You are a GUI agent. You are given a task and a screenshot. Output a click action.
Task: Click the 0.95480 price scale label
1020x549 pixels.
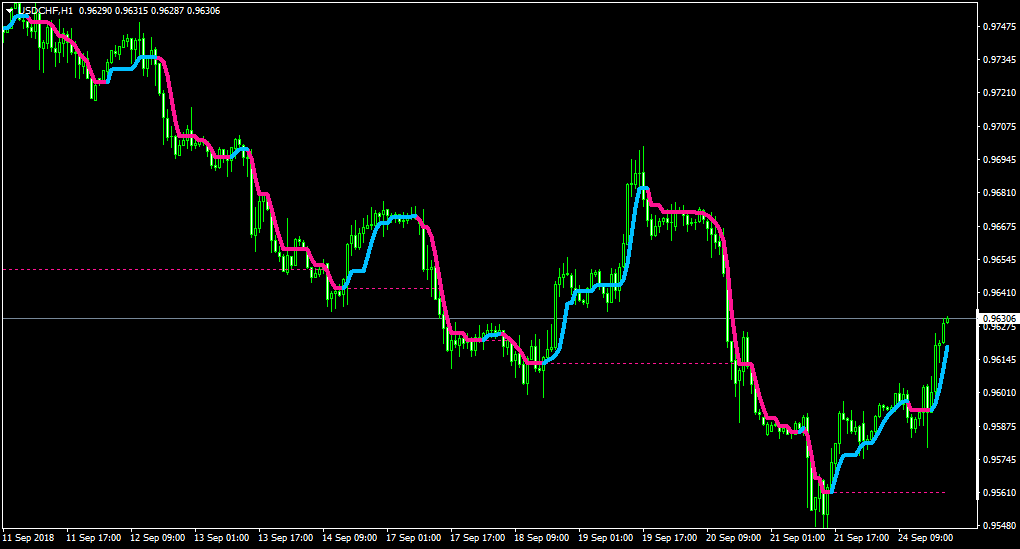999,525
